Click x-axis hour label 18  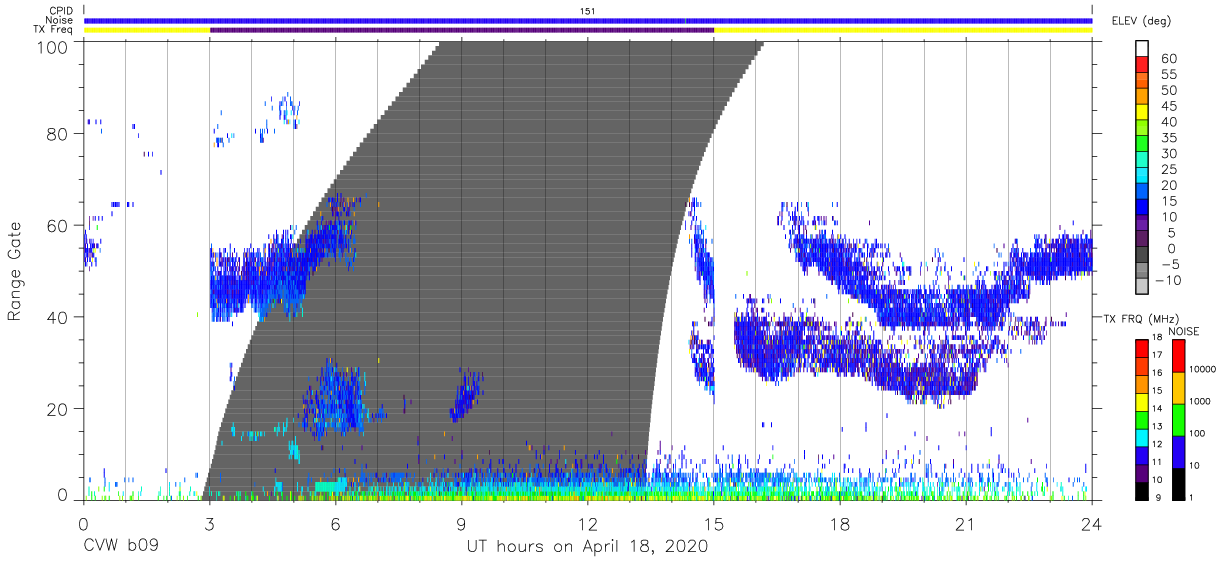[840, 523]
